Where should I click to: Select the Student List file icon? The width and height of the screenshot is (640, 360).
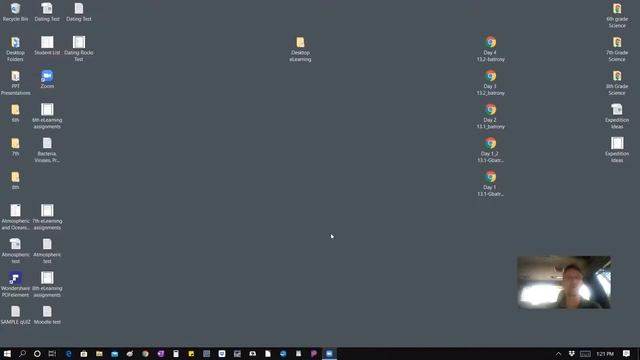pyautogui.click(x=47, y=46)
